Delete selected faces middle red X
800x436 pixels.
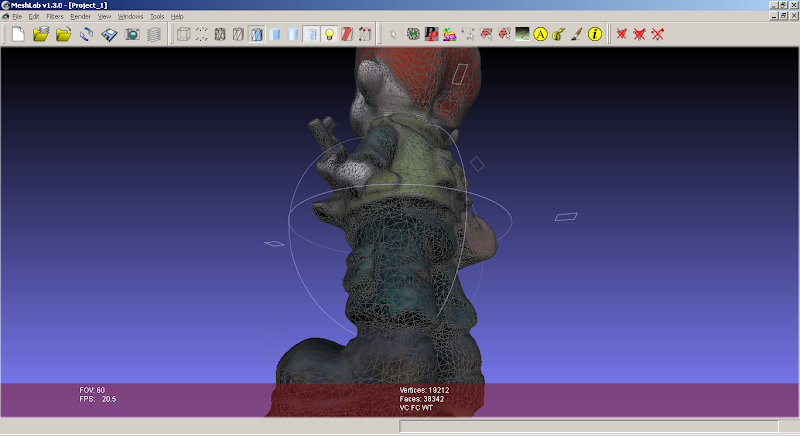[639, 34]
